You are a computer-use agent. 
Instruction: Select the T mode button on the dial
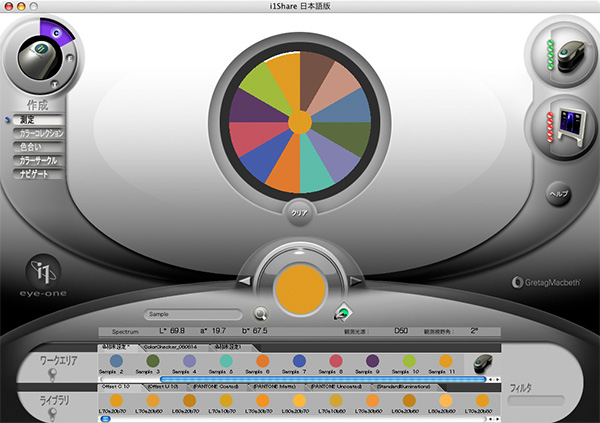(x=55, y=84)
